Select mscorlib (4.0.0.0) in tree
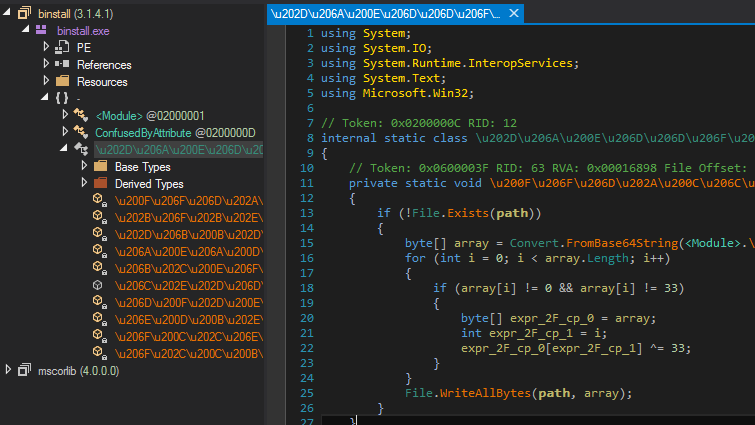This screenshot has height=425, width=755. 78,371
